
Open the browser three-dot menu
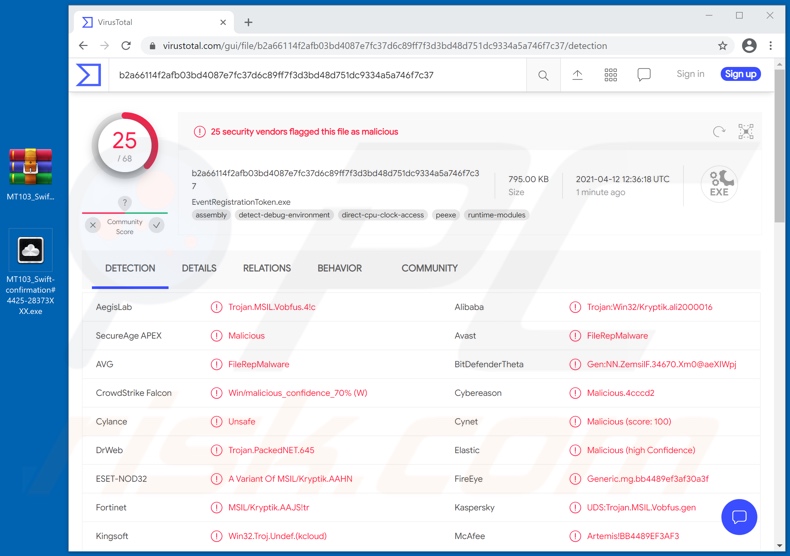coord(770,46)
